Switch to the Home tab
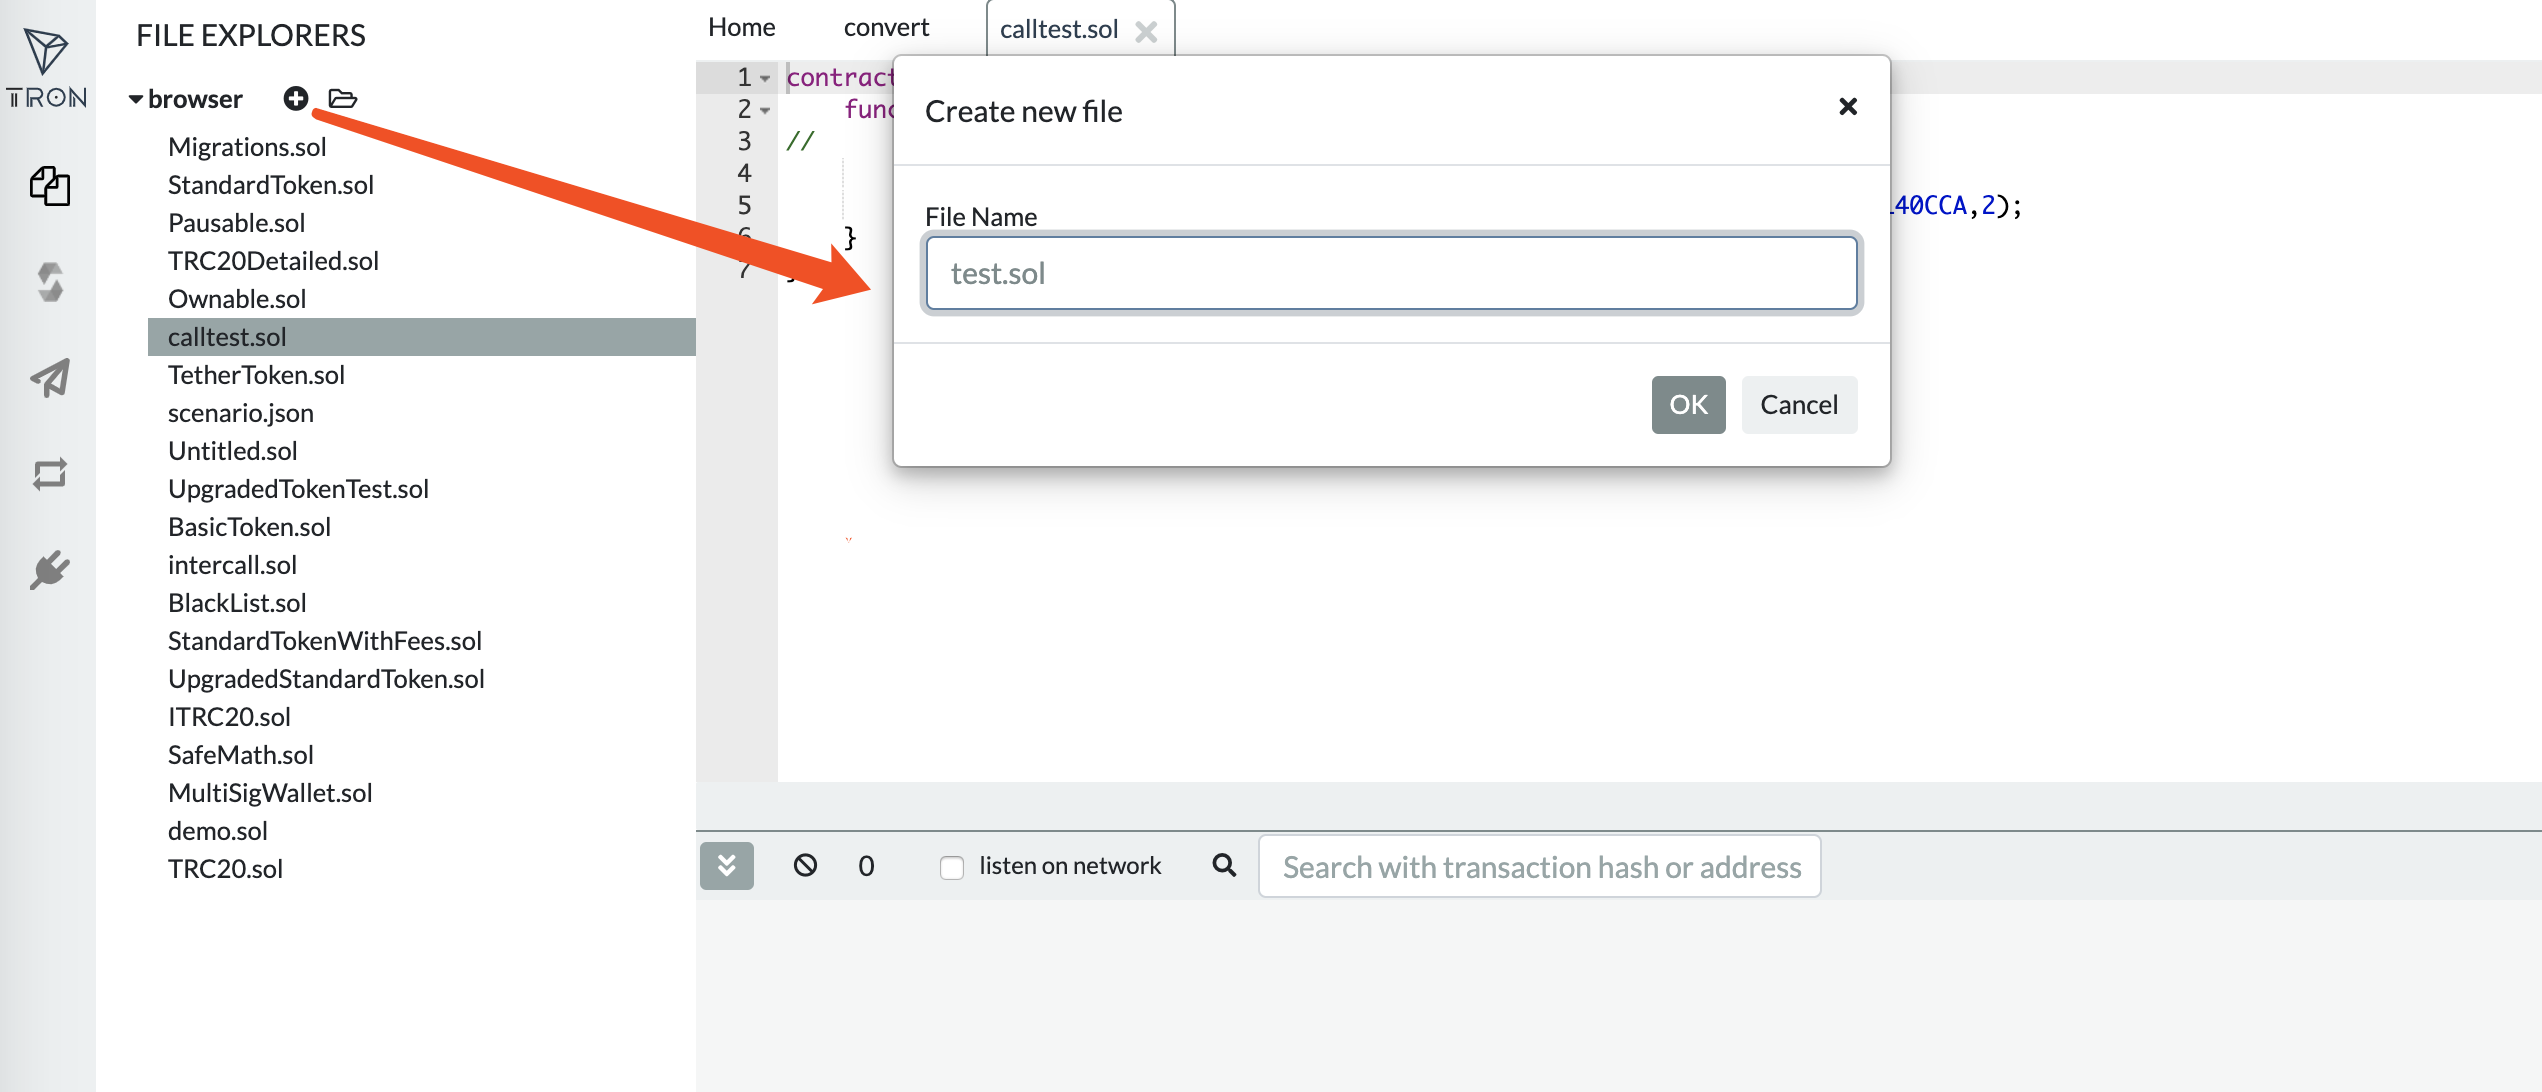This screenshot has height=1092, width=2542. coord(741,27)
